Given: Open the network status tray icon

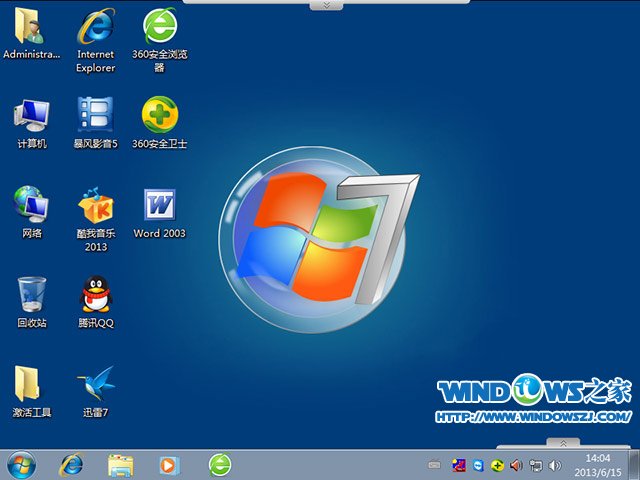Looking at the screenshot, I should 536,465.
